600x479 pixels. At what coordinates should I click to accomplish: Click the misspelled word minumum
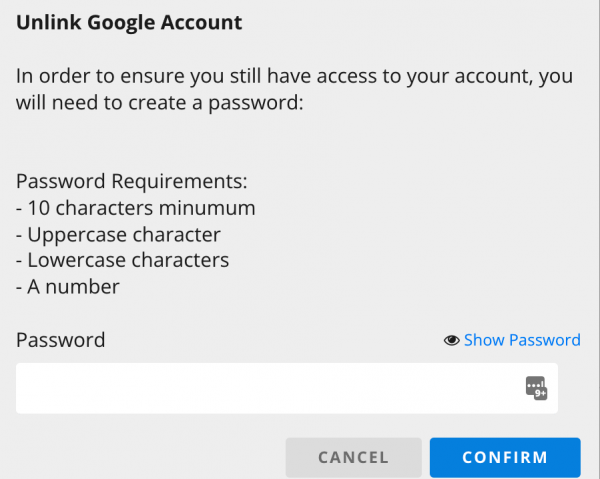(211, 208)
